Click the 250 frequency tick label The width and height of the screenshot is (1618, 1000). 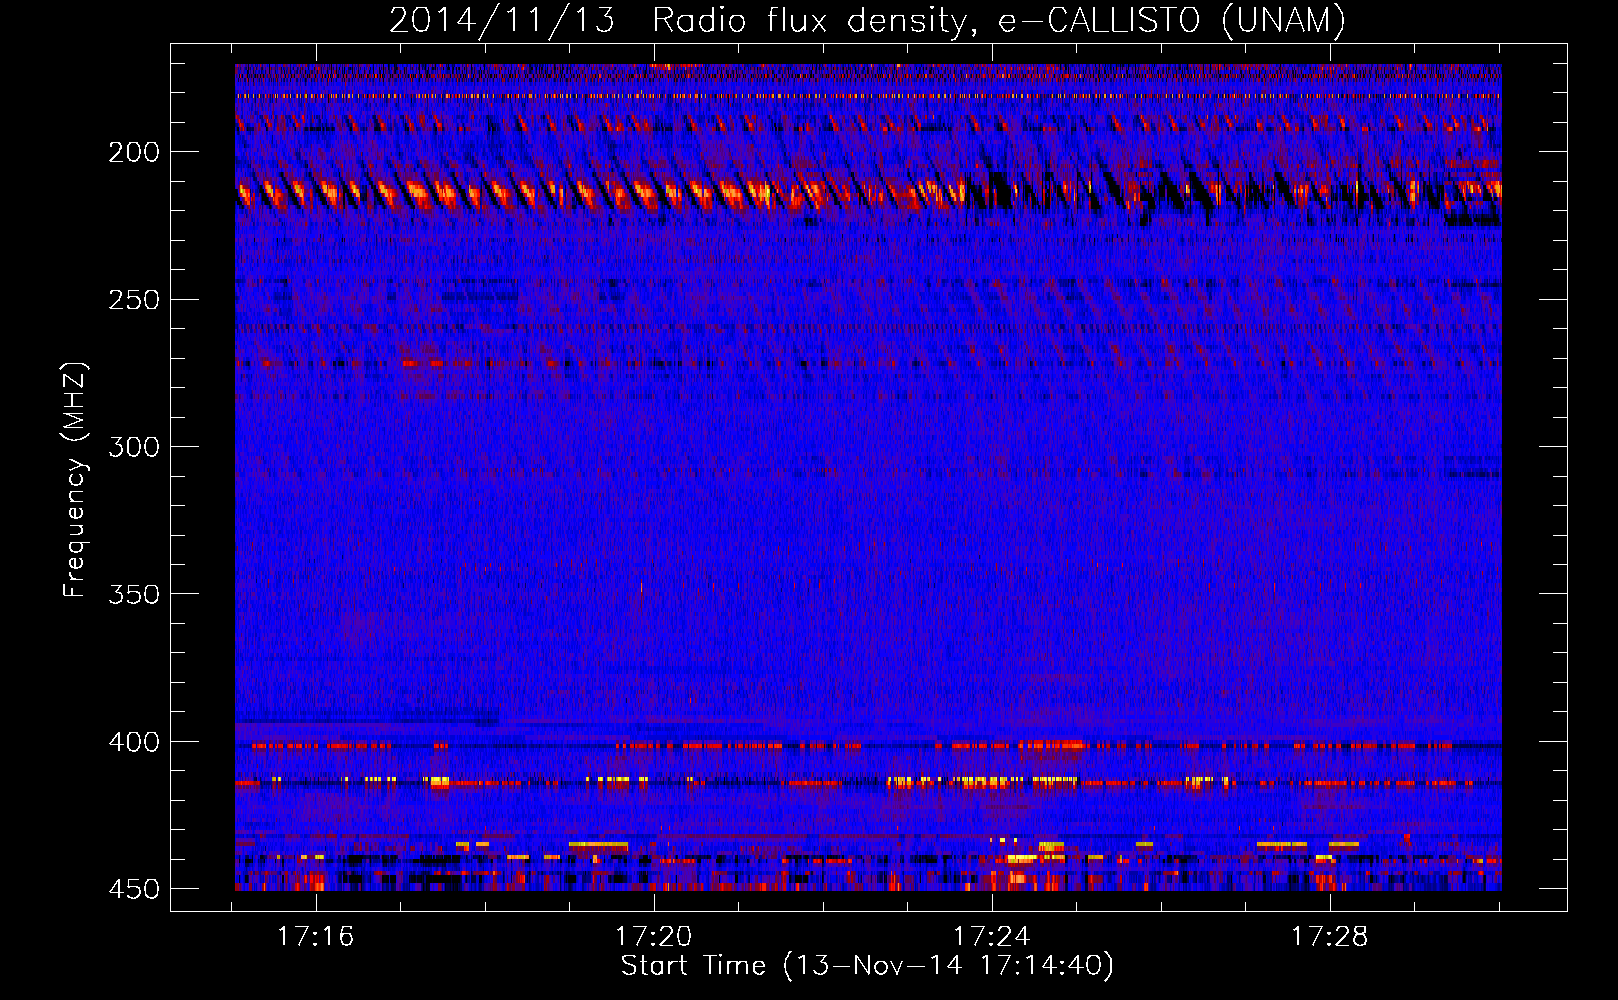(x=133, y=300)
